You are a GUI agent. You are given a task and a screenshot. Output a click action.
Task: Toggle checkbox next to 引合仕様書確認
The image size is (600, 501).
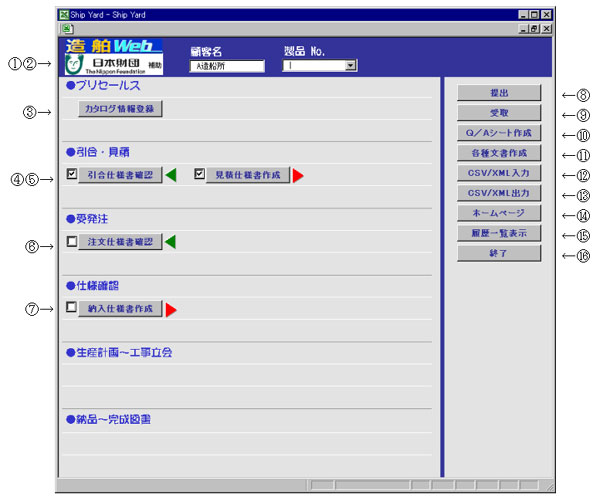click(x=72, y=174)
